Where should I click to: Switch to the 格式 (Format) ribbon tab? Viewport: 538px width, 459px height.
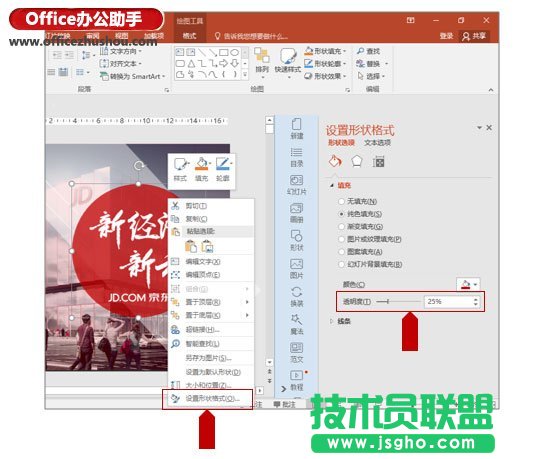point(189,36)
